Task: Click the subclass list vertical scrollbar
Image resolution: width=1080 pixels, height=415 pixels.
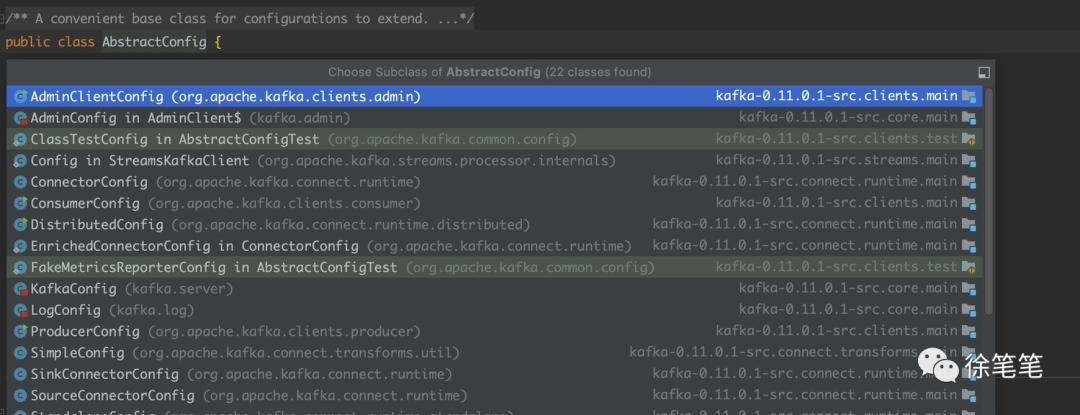Action: tap(989, 201)
